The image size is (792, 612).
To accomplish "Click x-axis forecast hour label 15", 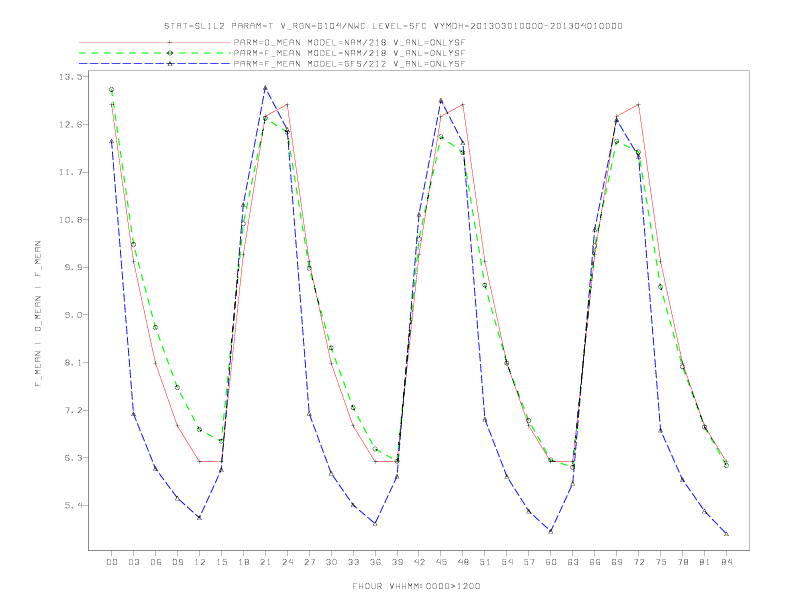I will tap(221, 562).
